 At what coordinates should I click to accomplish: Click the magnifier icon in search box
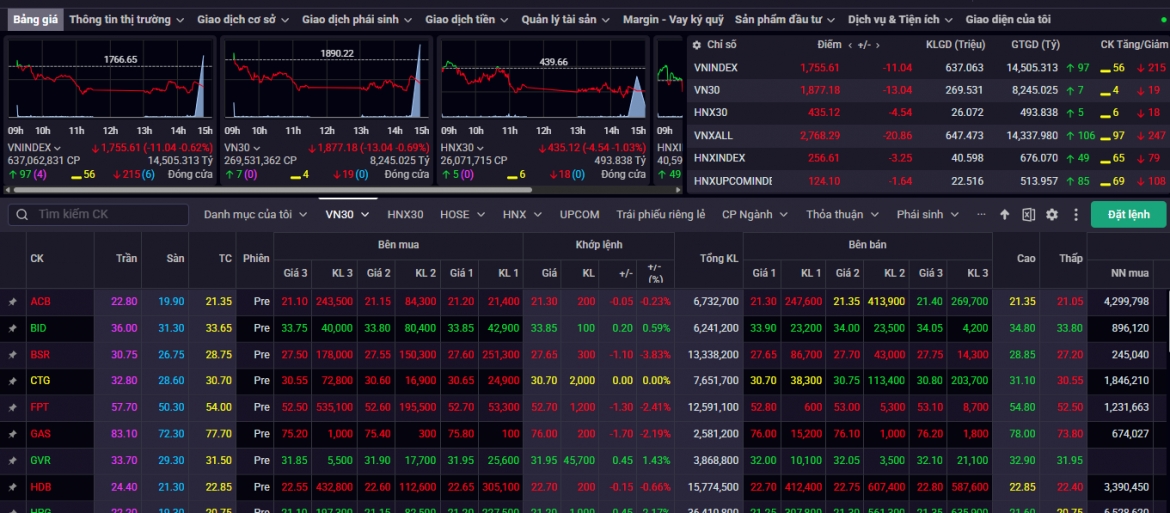23,215
